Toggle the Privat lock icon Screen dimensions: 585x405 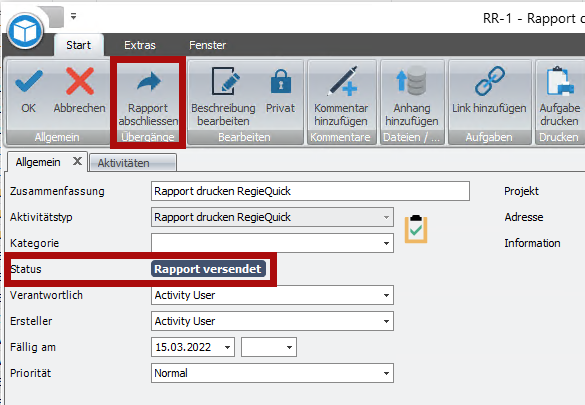[x=281, y=81]
